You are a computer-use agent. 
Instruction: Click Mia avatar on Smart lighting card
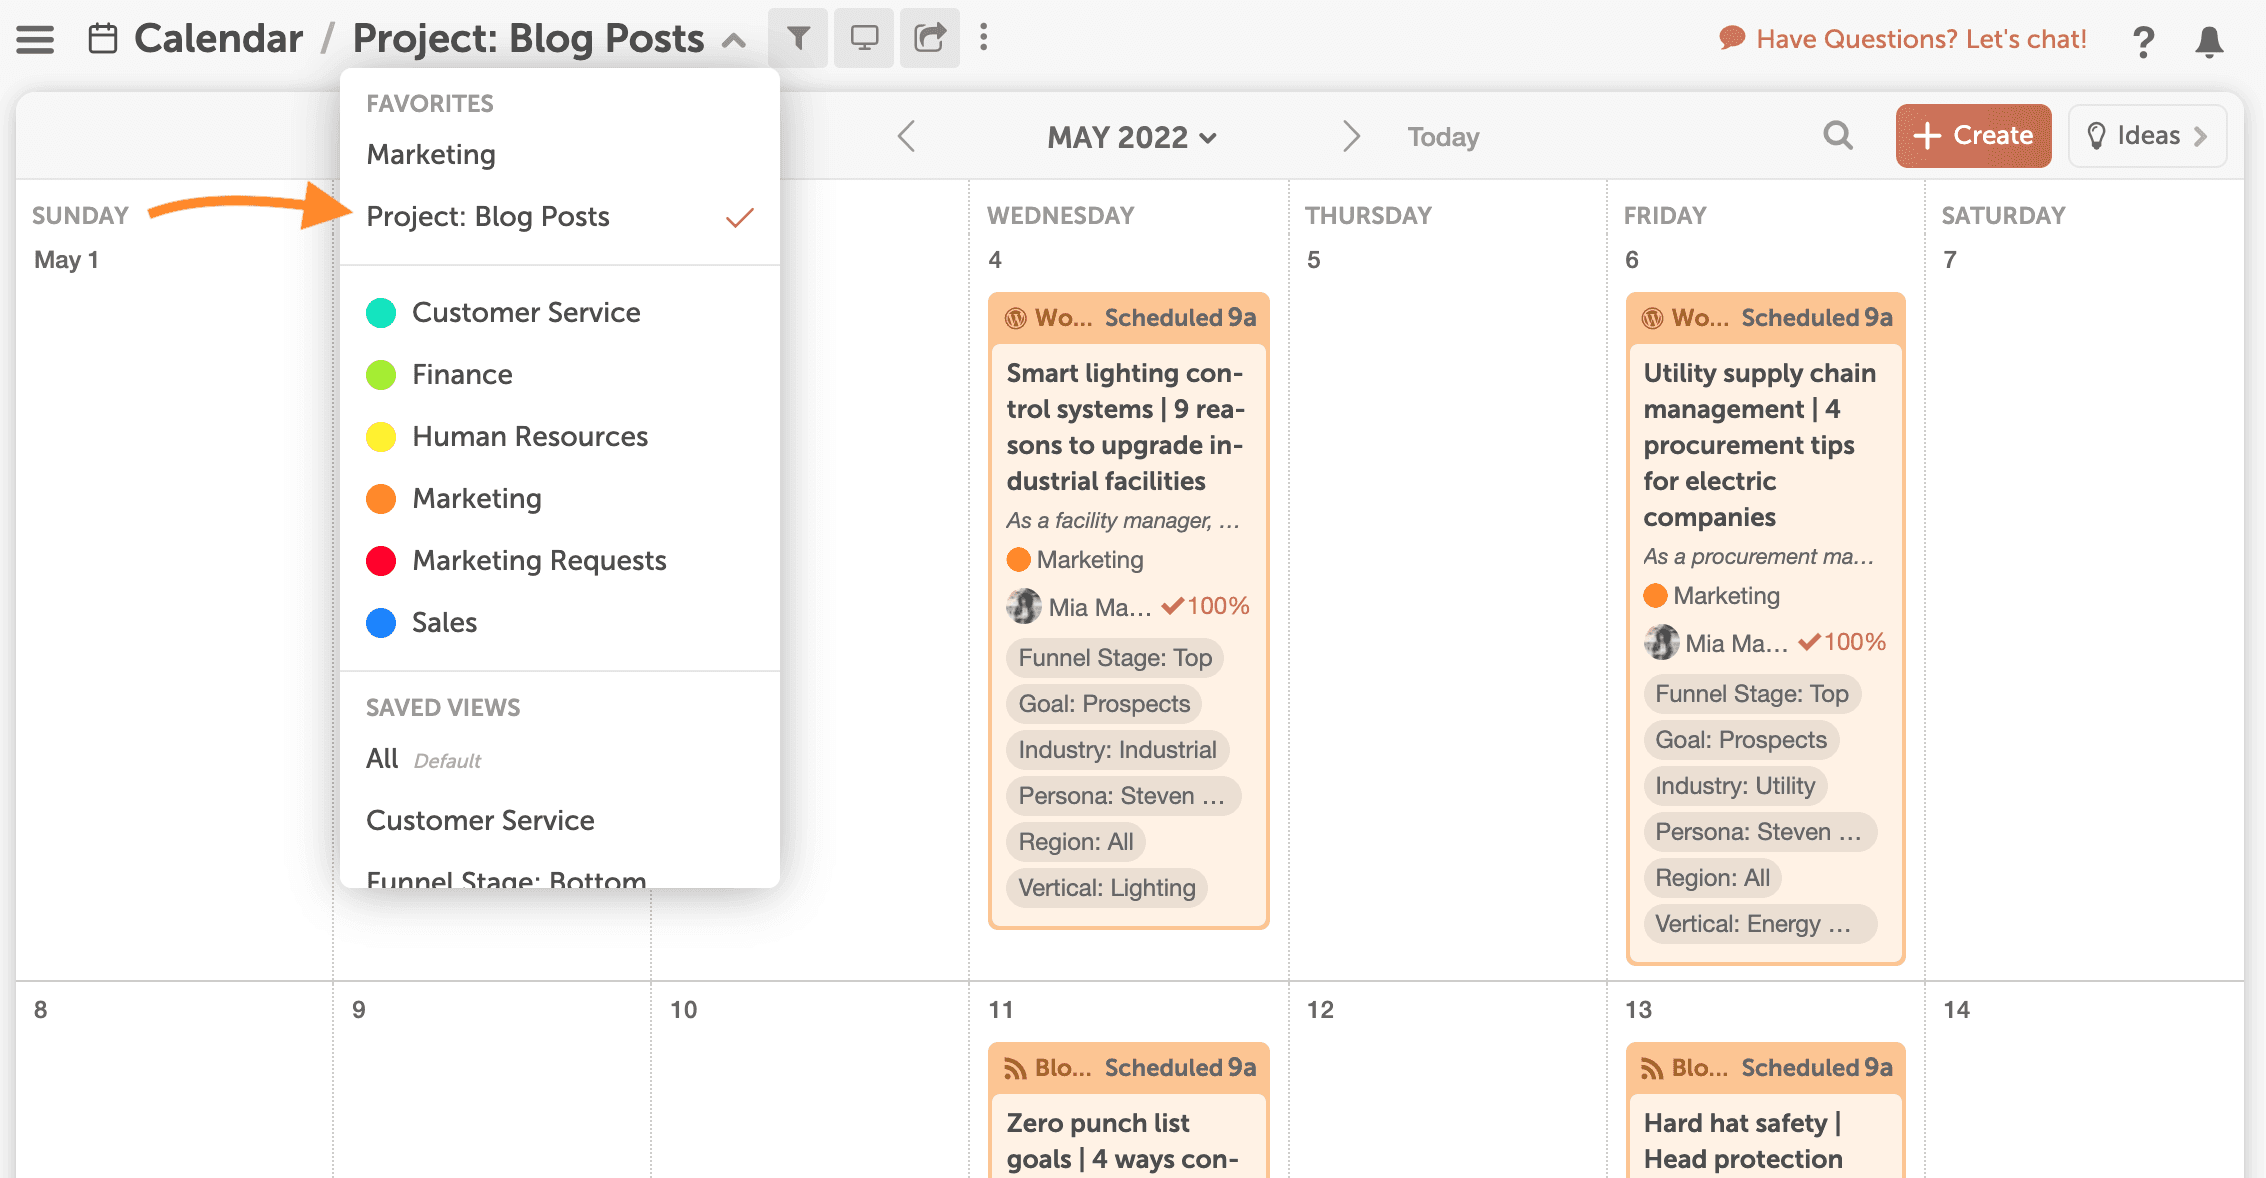pyautogui.click(x=1024, y=606)
